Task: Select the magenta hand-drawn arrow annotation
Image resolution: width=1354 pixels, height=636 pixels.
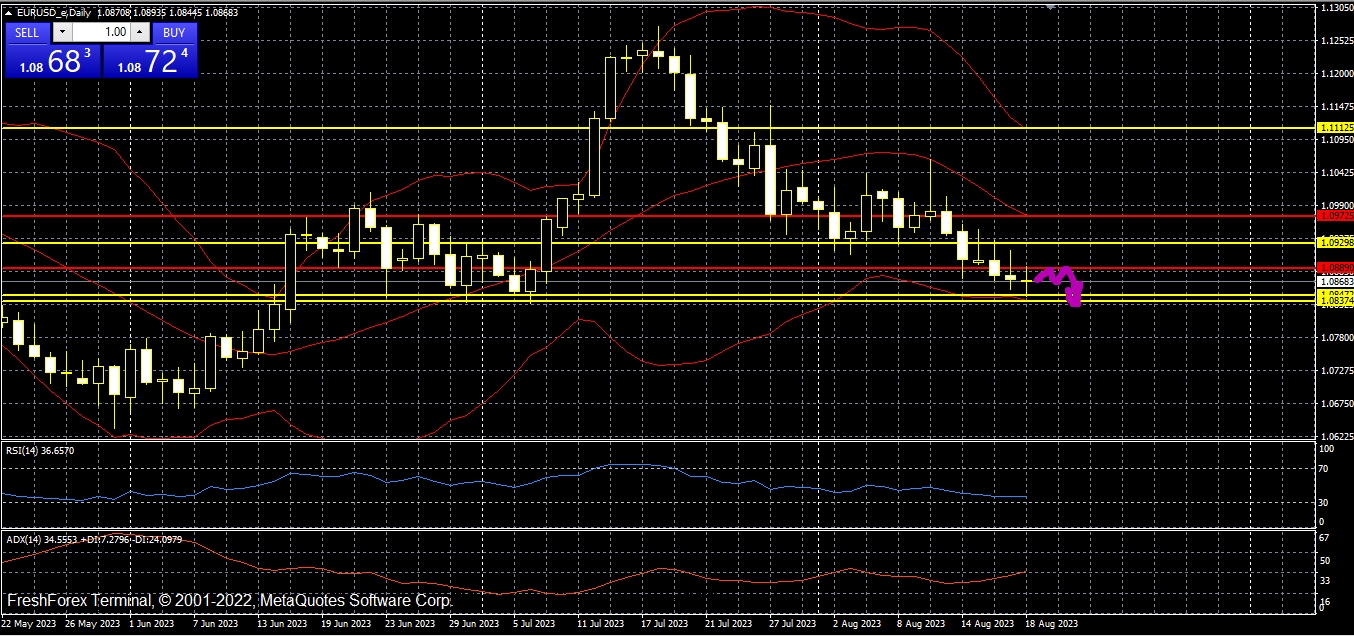Action: point(1061,280)
